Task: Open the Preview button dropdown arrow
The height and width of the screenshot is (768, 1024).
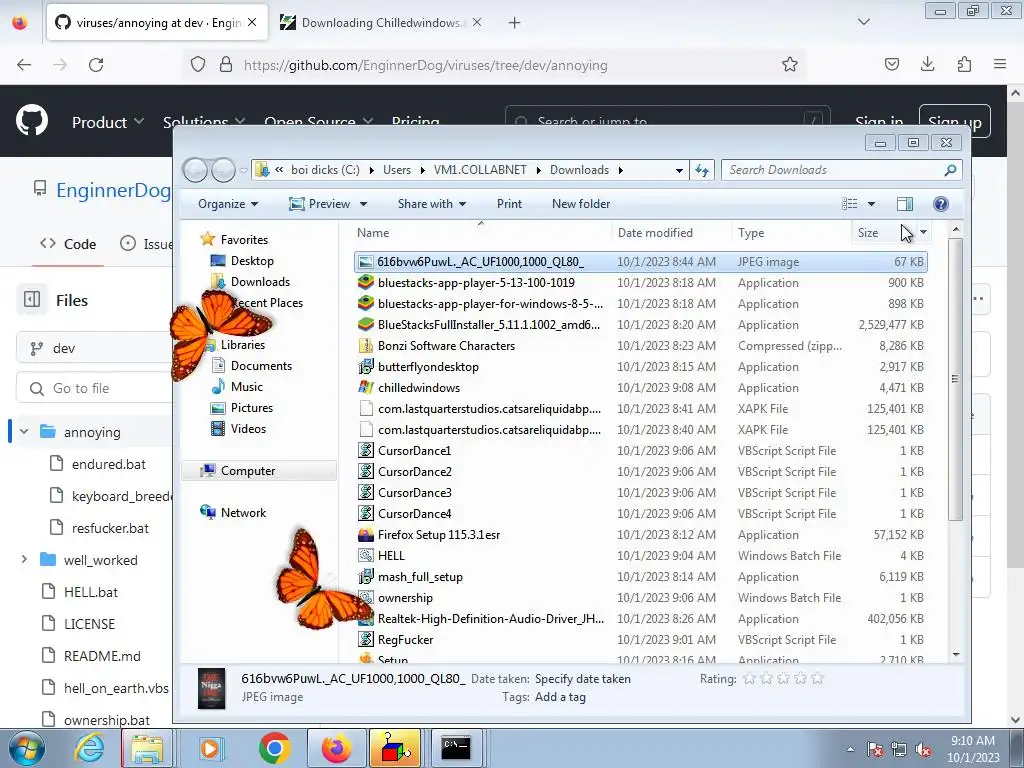Action: point(363,204)
